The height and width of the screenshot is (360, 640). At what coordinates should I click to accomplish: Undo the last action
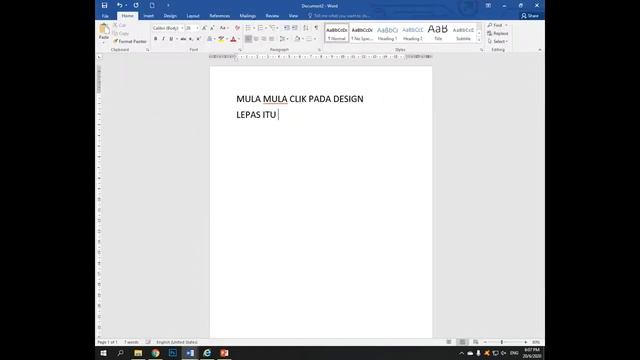(x=120, y=5)
